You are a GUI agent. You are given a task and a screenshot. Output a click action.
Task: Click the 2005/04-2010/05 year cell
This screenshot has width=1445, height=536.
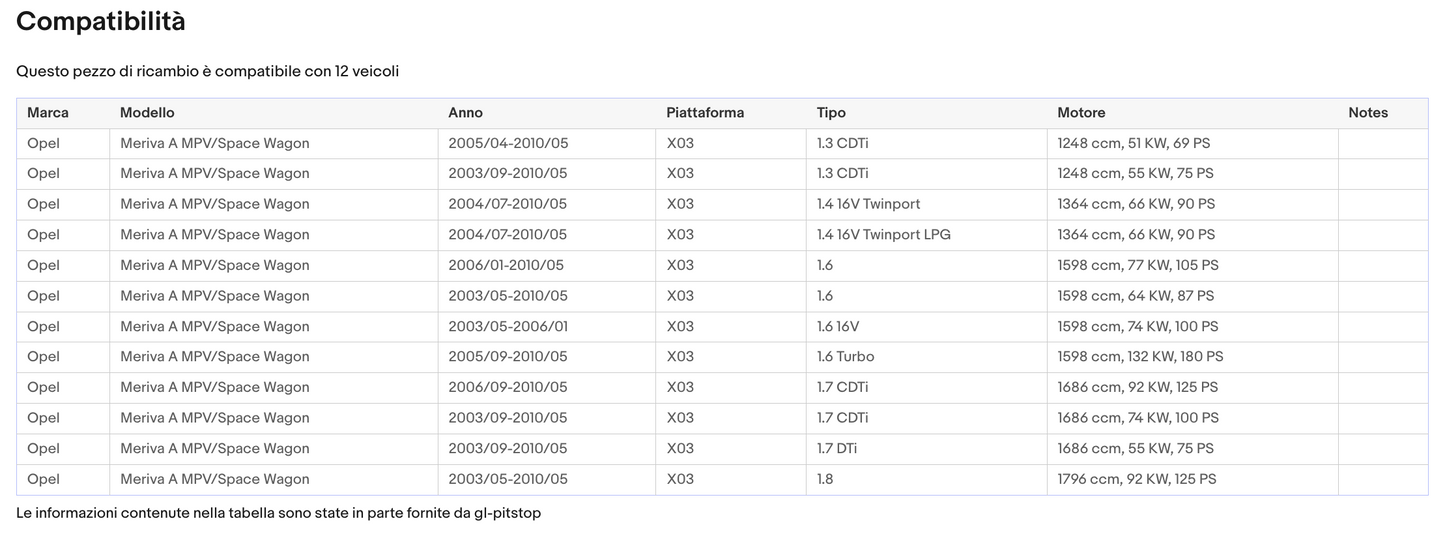(507, 143)
